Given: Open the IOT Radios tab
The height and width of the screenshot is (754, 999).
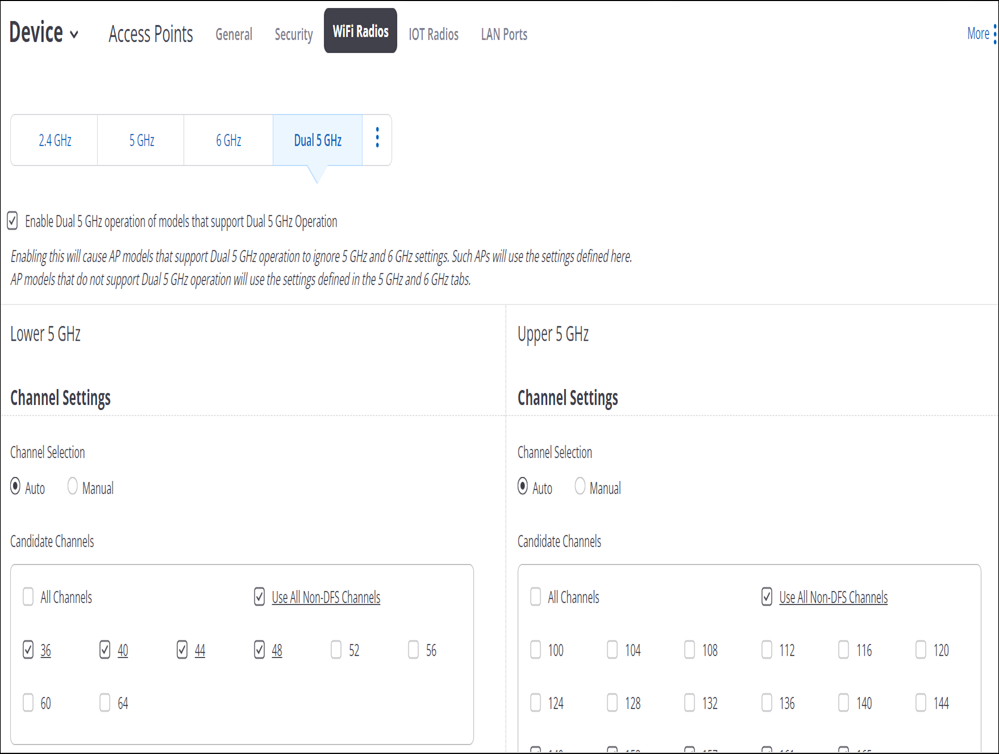Looking at the screenshot, I should click(433, 34).
